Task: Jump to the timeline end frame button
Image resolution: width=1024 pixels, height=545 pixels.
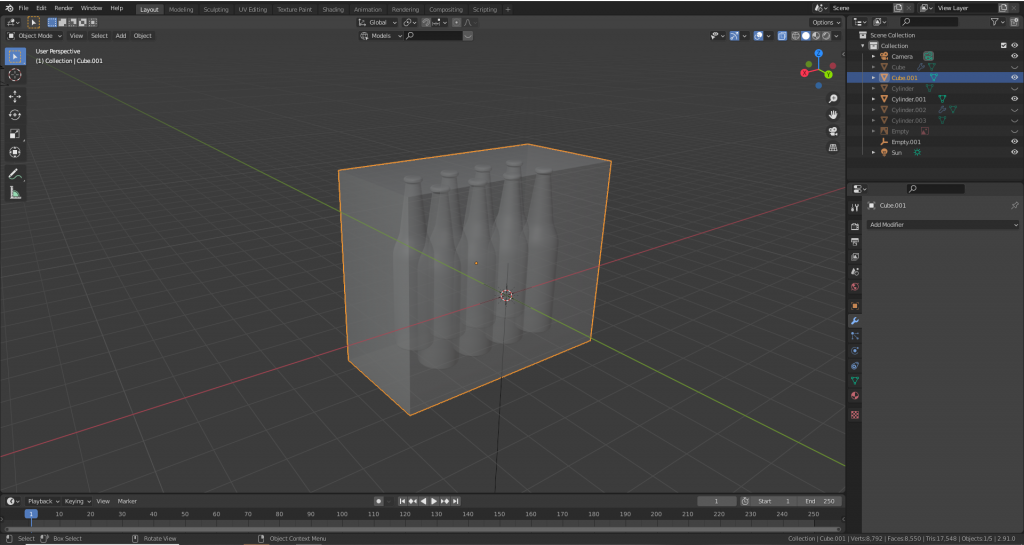Action: [456, 501]
